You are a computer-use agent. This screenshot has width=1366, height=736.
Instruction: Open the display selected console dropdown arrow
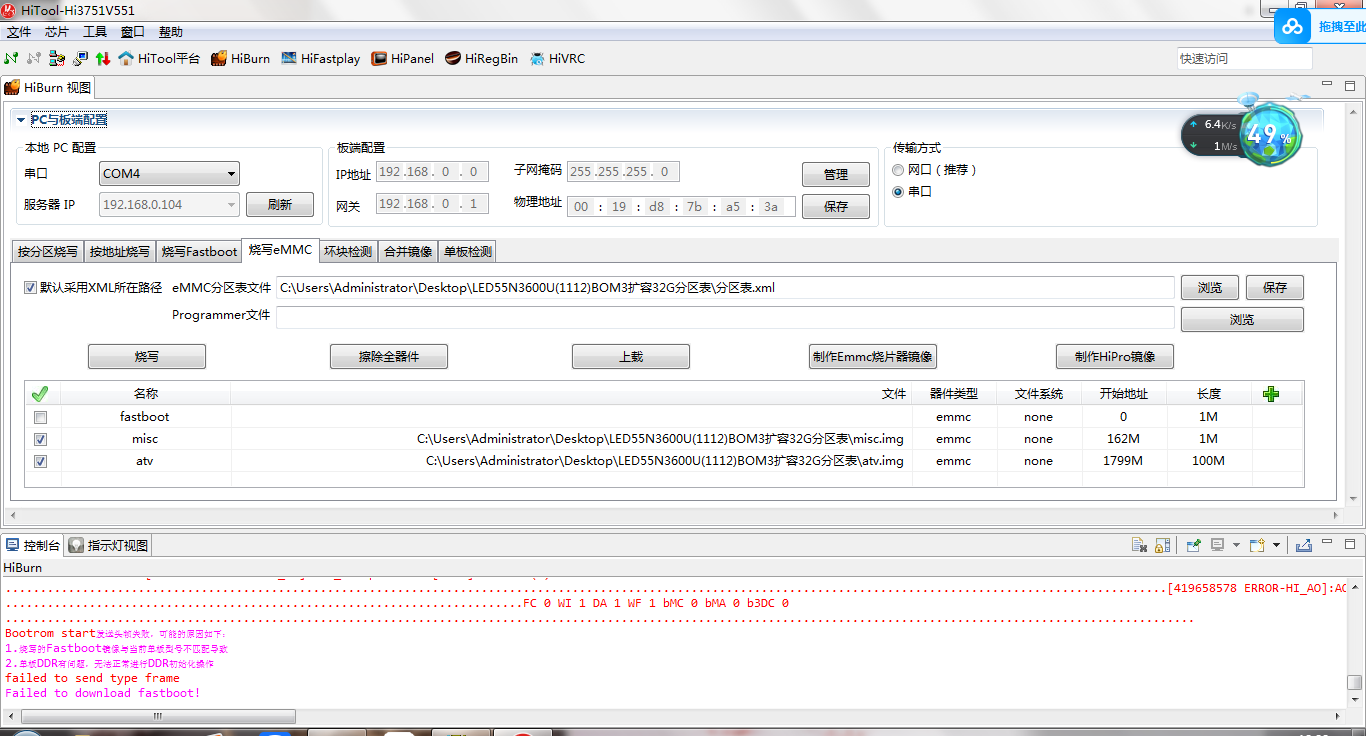pyautogui.click(x=1236, y=545)
